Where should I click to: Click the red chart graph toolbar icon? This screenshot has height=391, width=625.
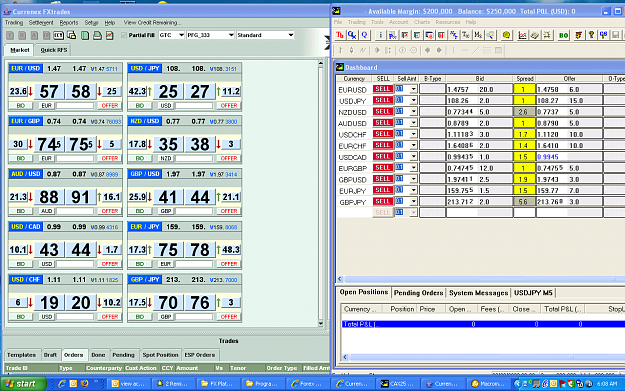(522, 35)
